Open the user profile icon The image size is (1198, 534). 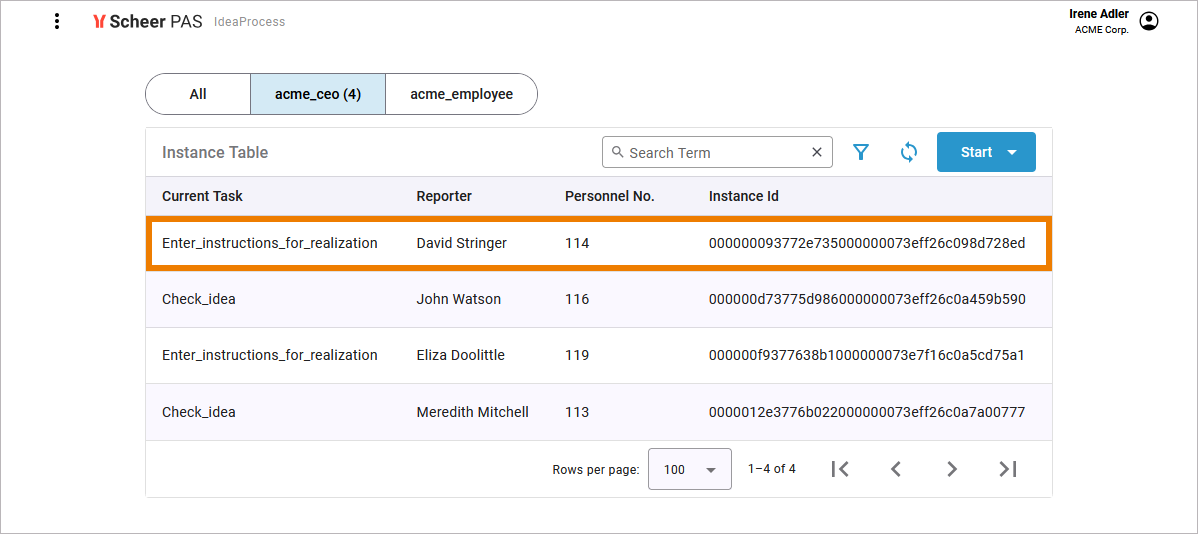[1149, 21]
